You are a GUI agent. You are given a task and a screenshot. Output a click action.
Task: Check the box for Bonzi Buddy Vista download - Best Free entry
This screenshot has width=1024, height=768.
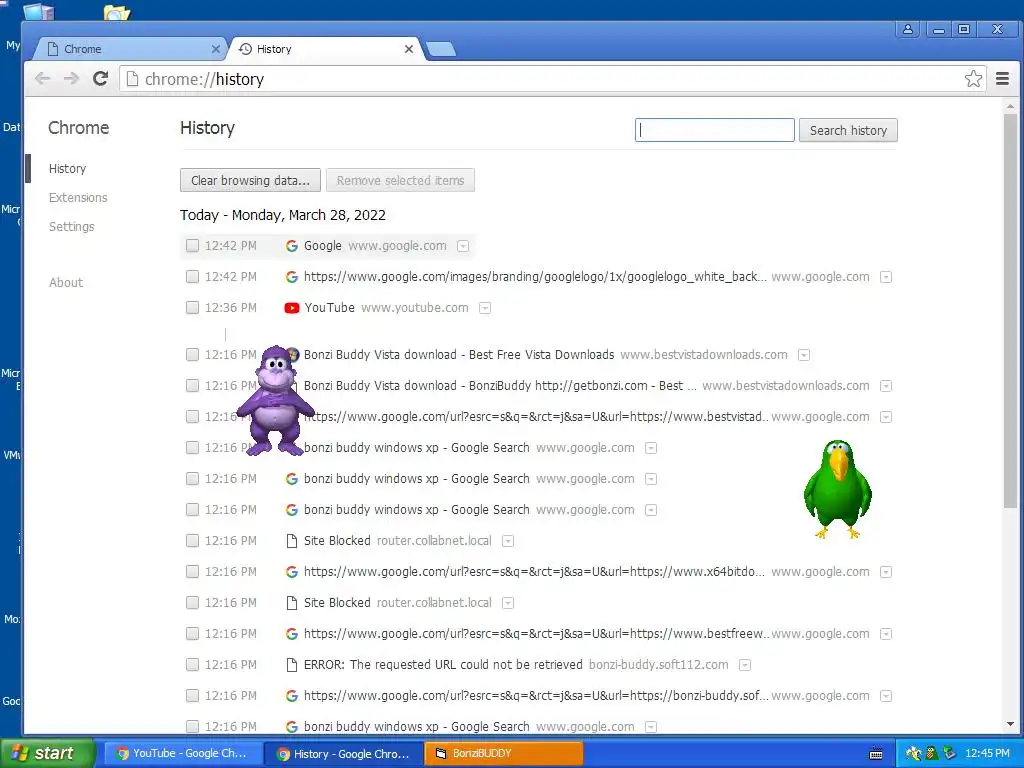point(192,355)
